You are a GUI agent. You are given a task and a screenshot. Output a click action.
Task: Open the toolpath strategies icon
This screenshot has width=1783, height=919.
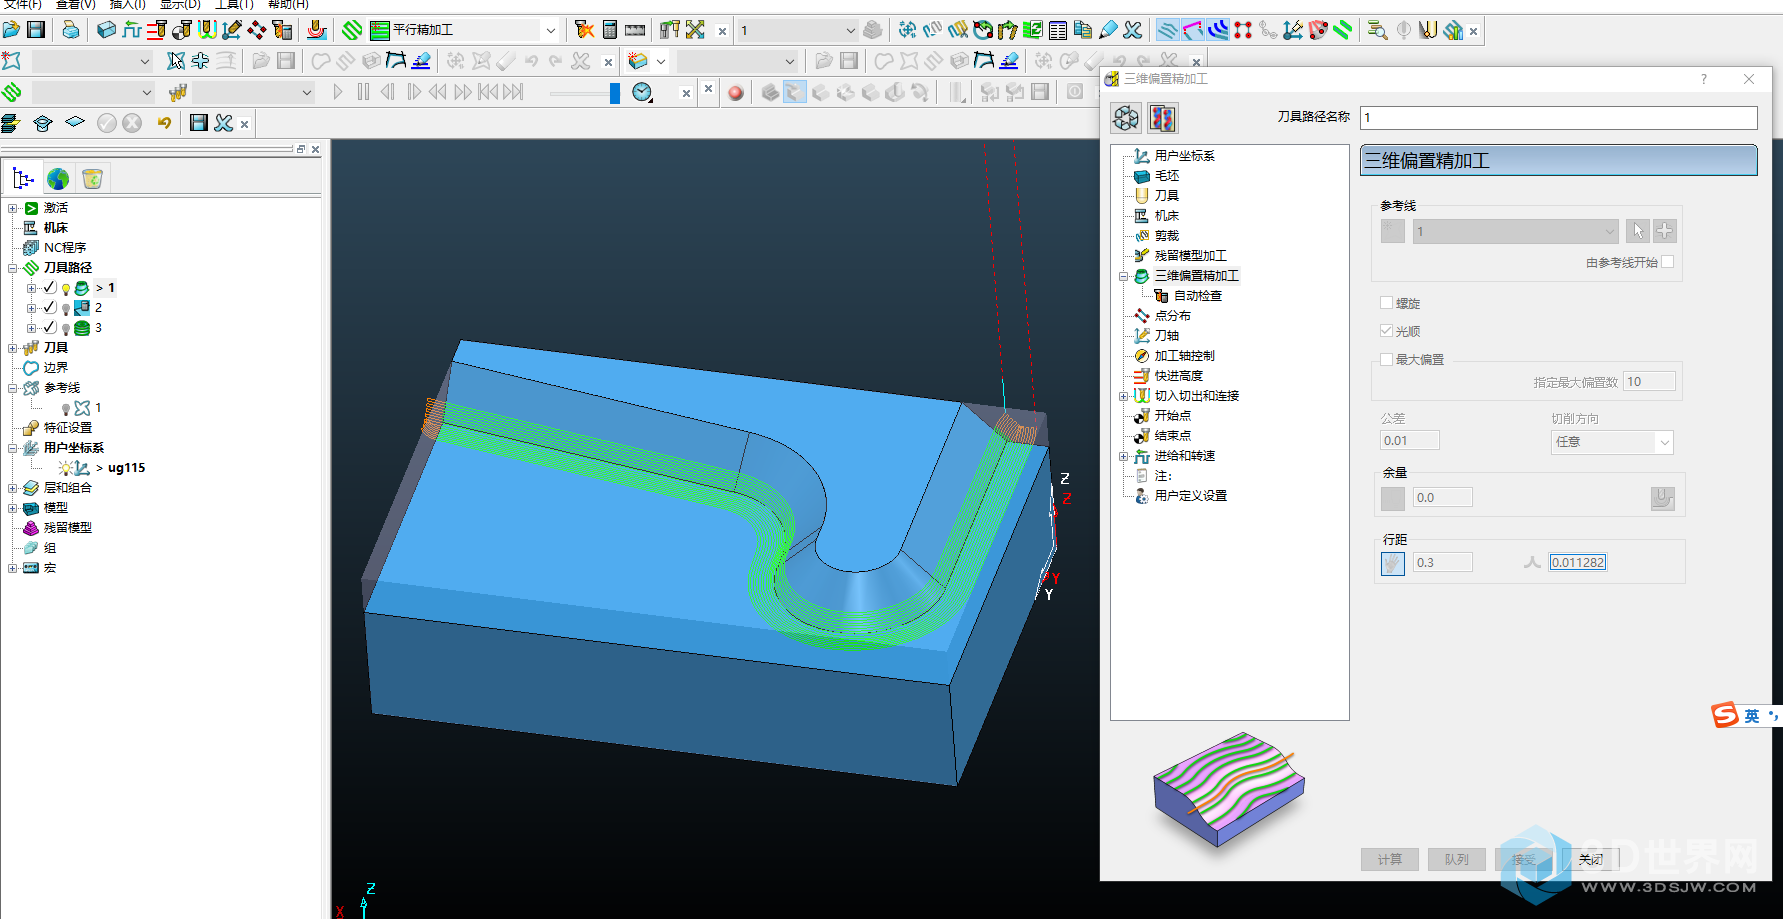(x=352, y=30)
